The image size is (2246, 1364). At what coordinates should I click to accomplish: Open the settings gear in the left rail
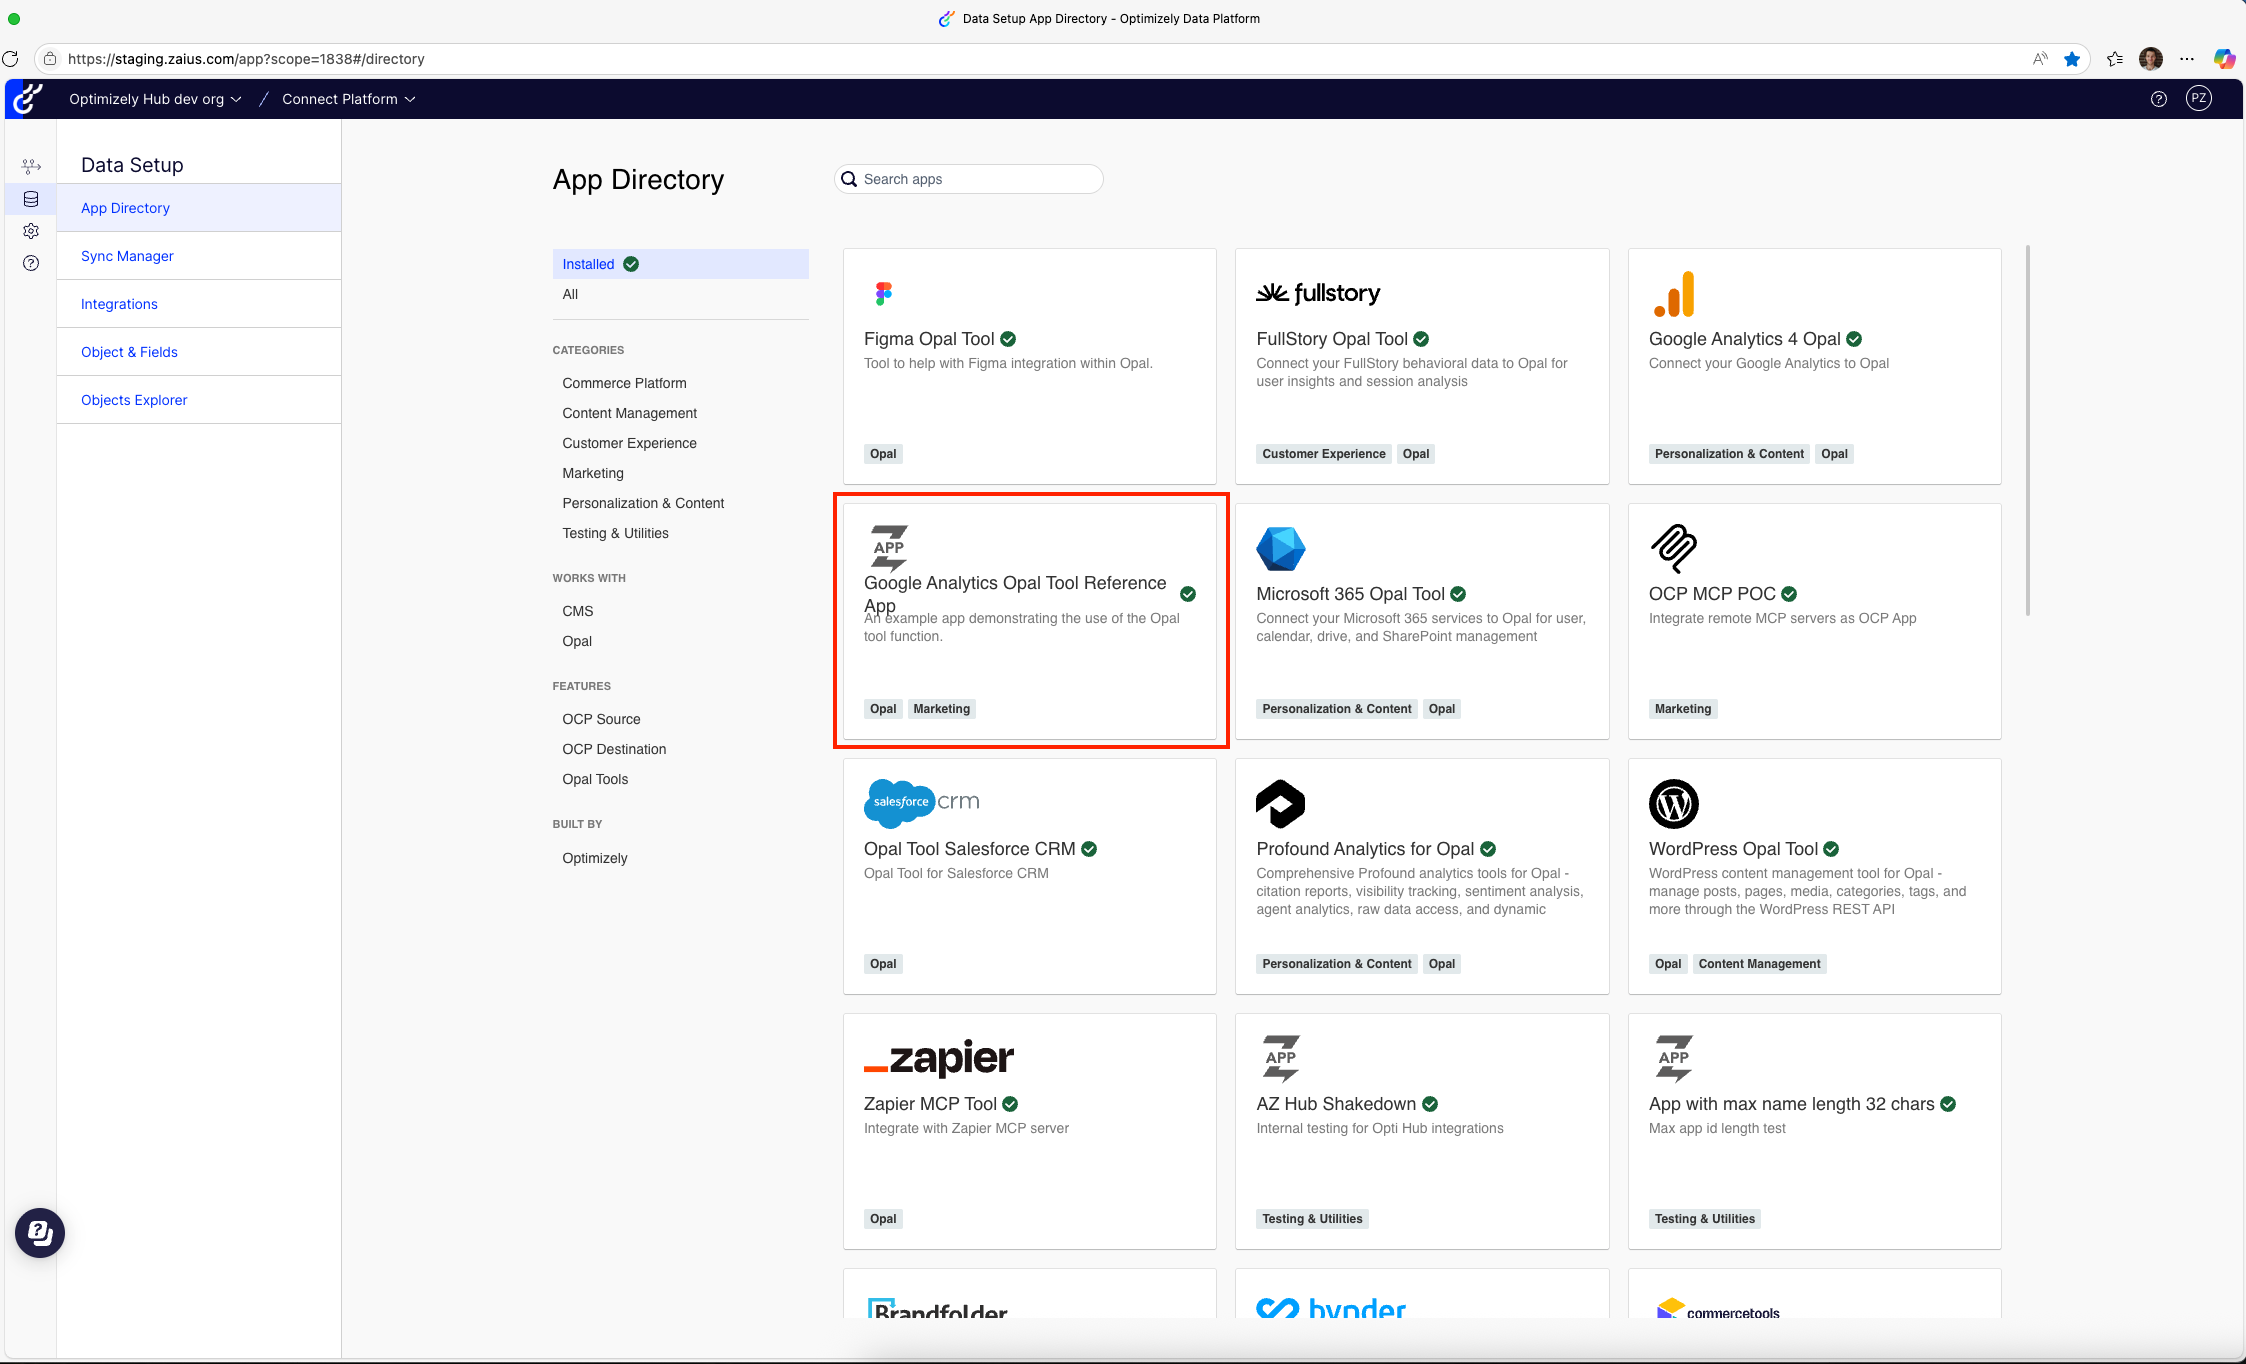31,231
